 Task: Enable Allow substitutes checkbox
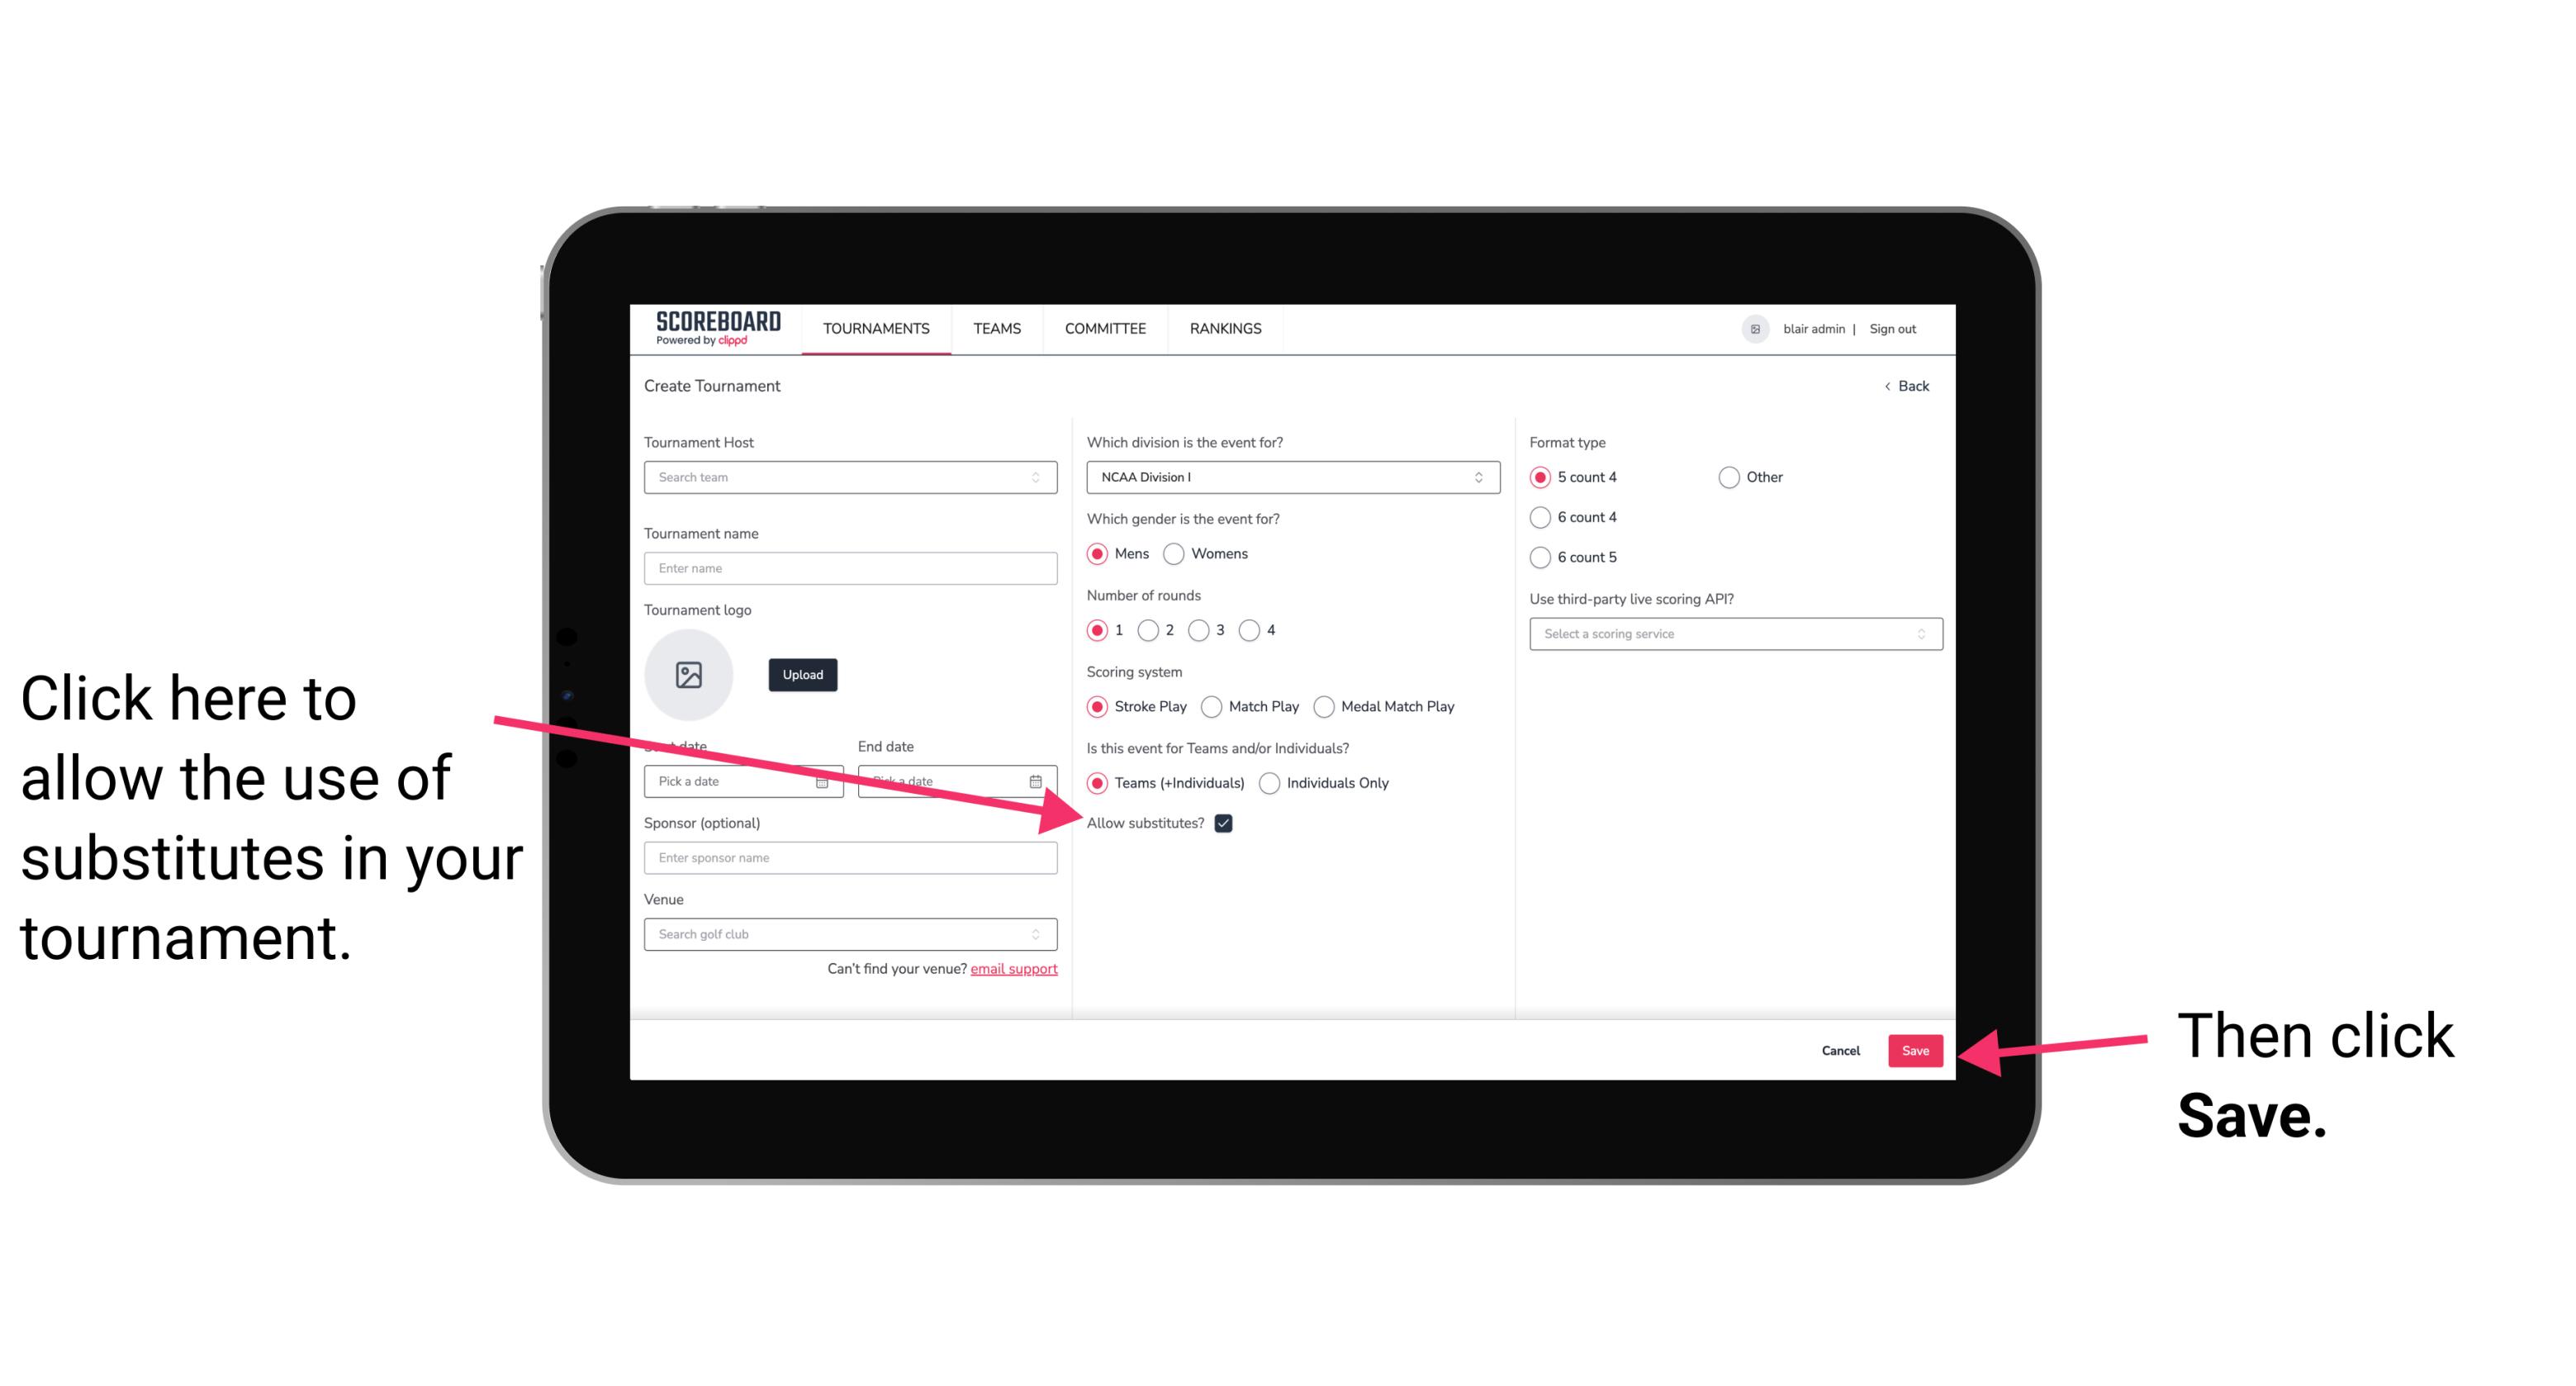[x=1228, y=823]
